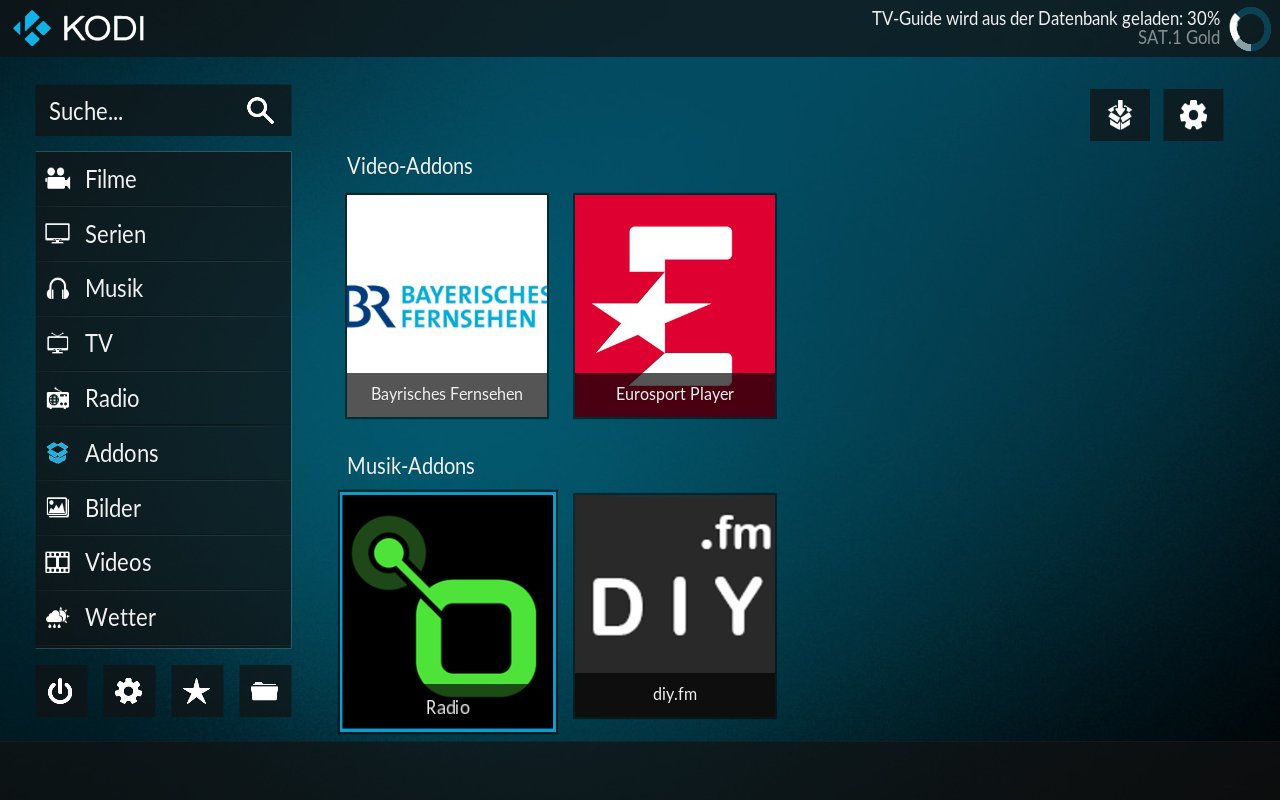Open the diy.fm music addon
Screen dimensions: 1280x800
coord(675,605)
